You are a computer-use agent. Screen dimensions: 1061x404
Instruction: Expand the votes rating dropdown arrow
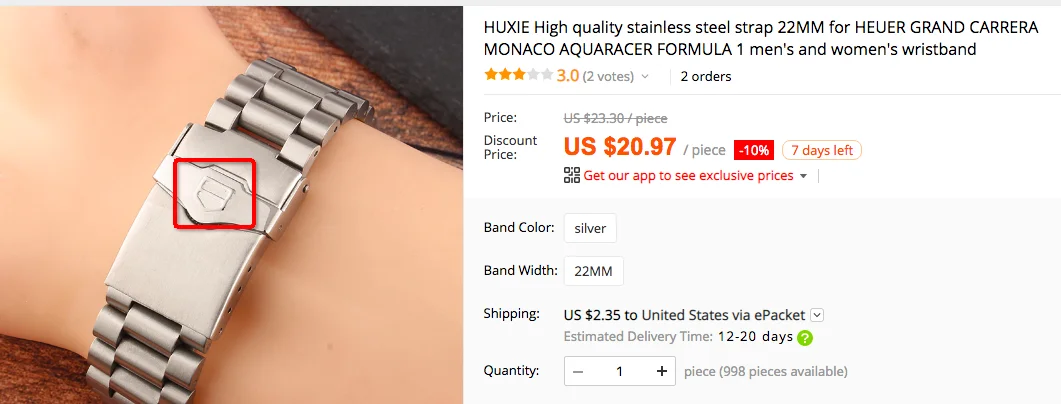click(x=645, y=77)
